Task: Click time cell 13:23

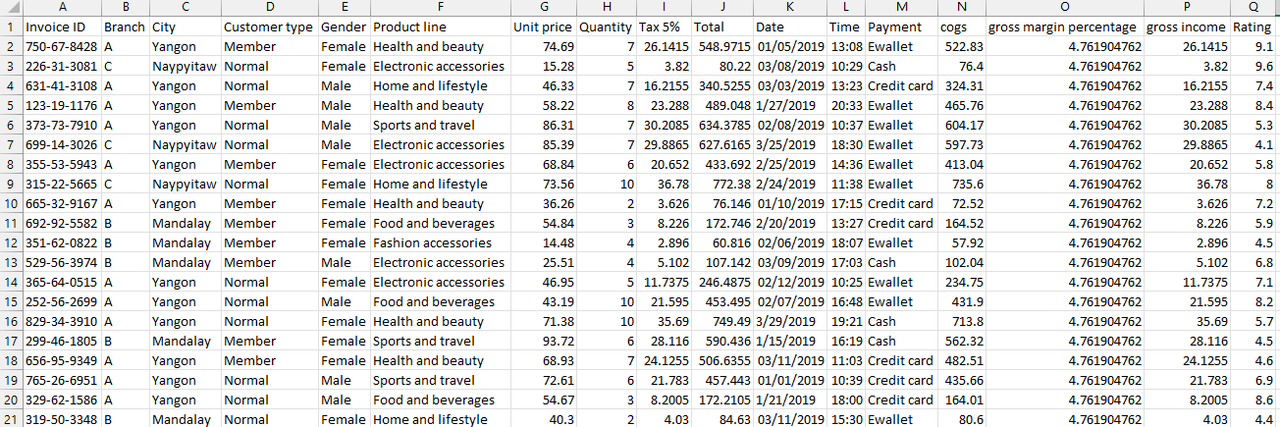Action: (x=846, y=86)
